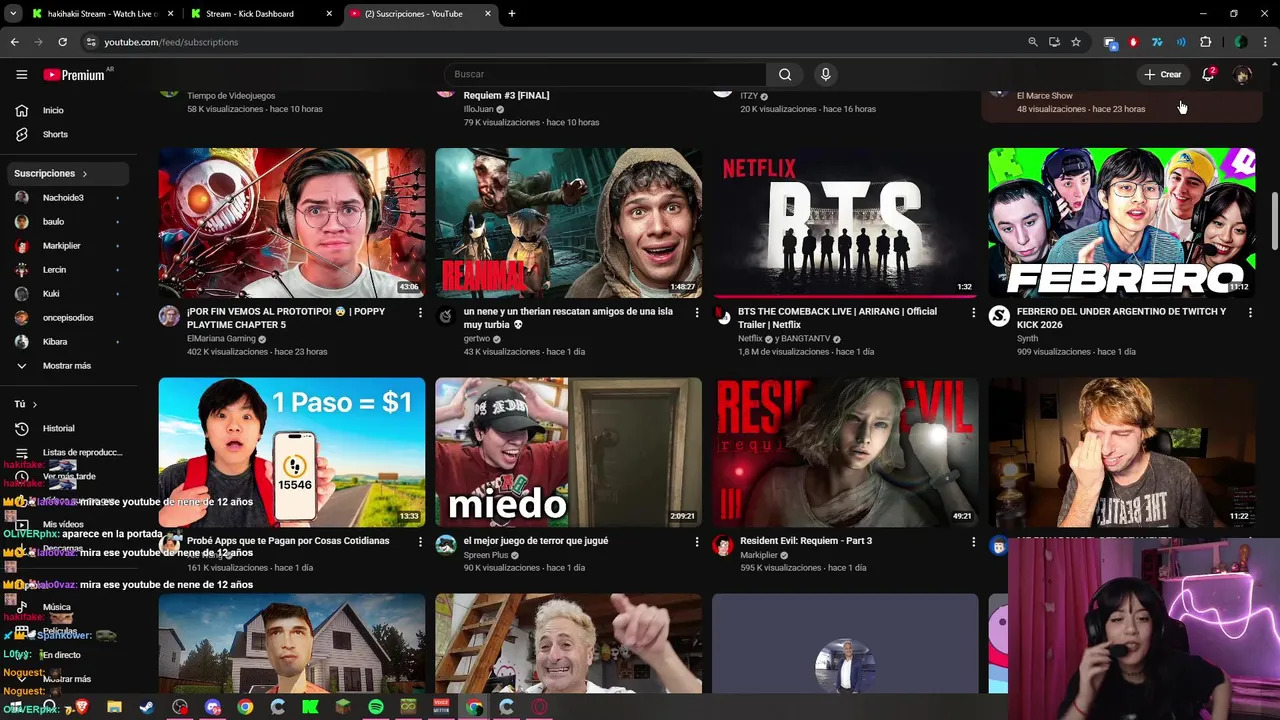Image resolution: width=1280 pixels, height=720 pixels.
Task: Expand the Tú section
Action: pos(26,404)
